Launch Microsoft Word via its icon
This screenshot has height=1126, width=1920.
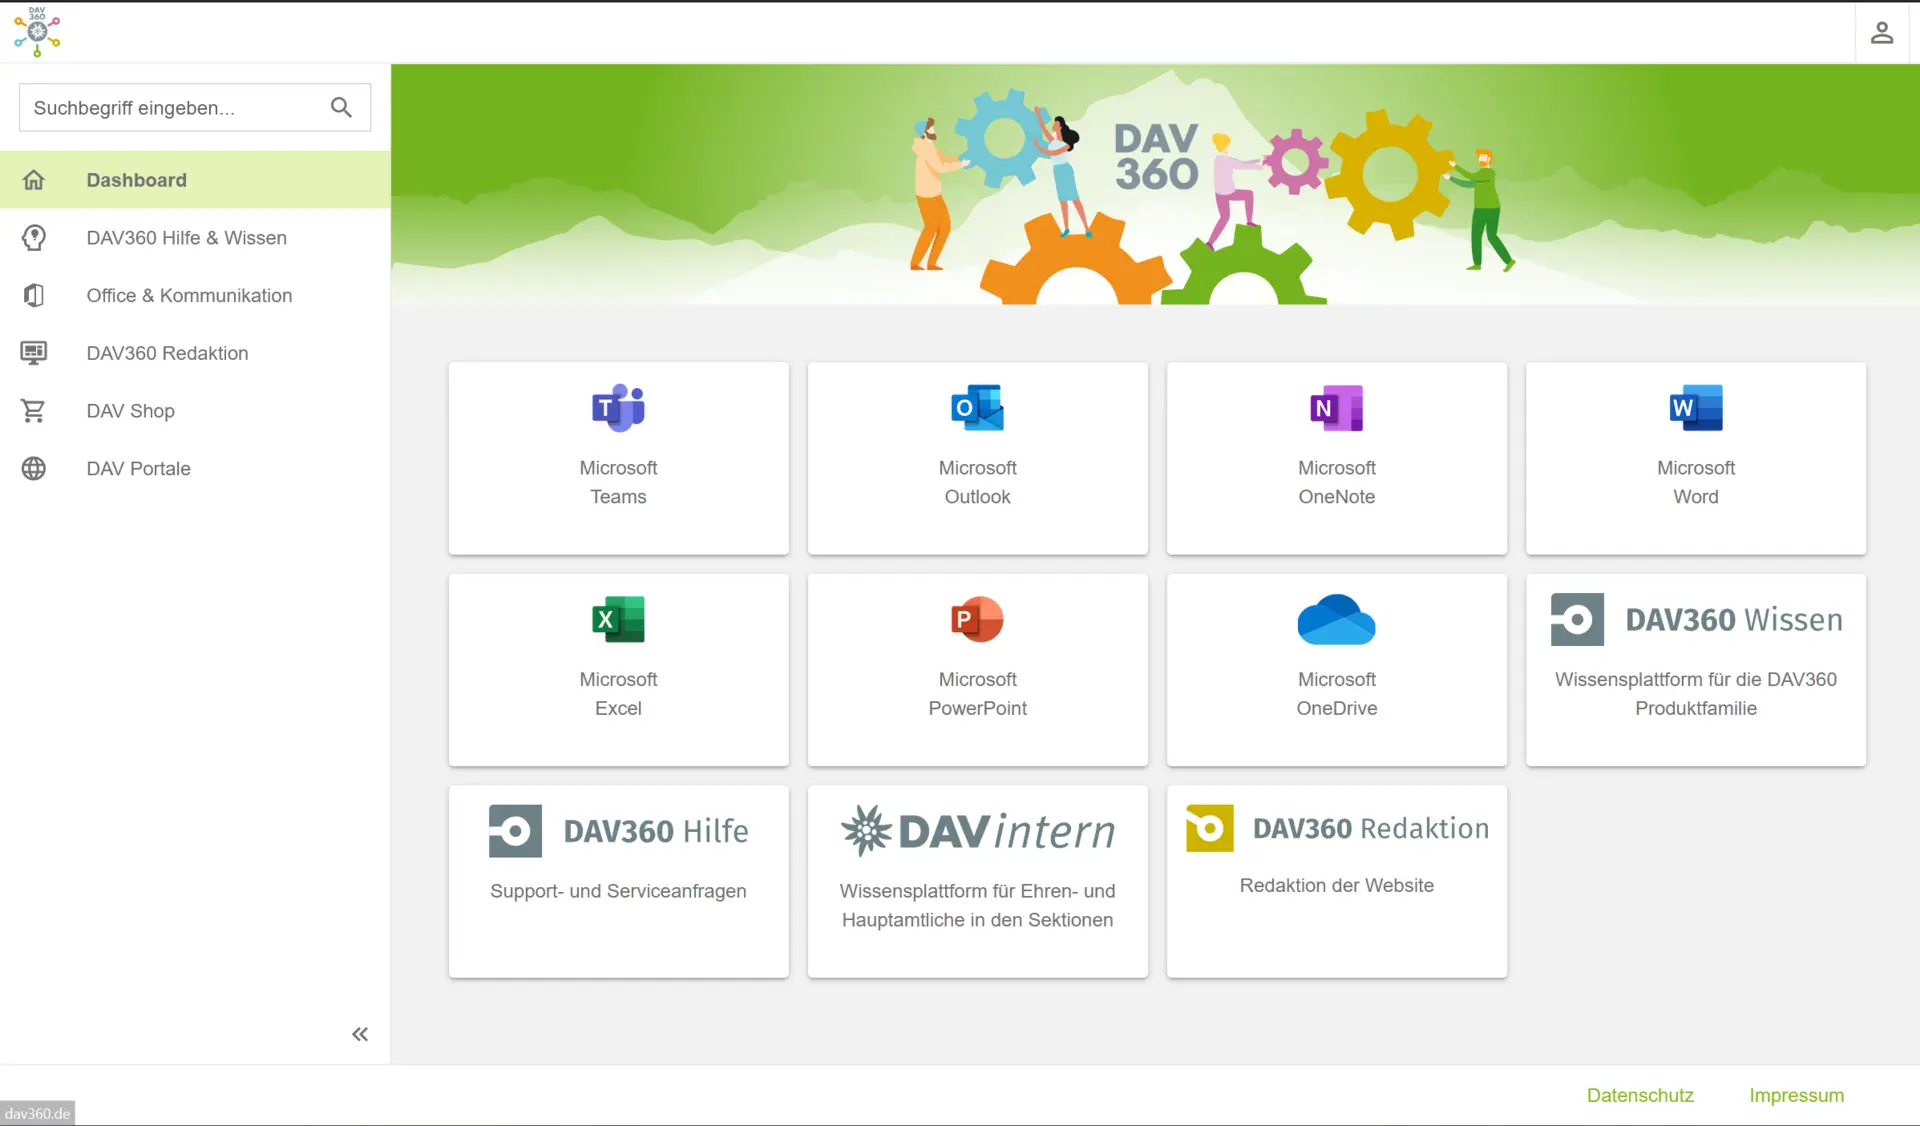pos(1695,408)
